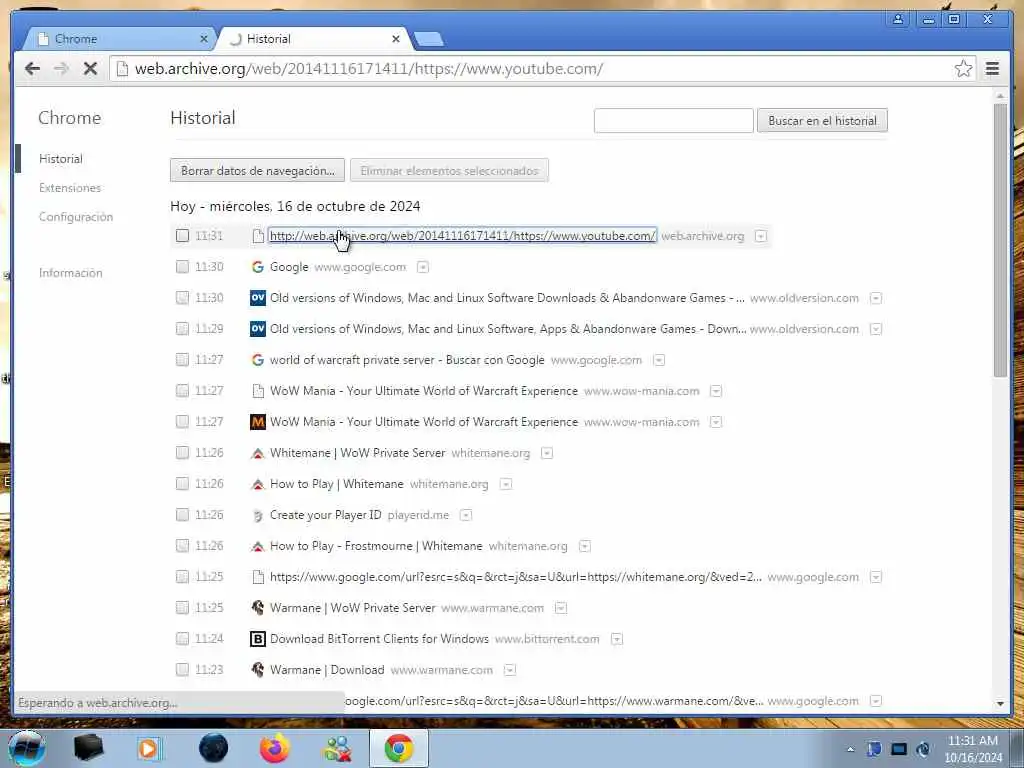This screenshot has width=1024, height=768.
Task: Click the playerid.me favicon
Action: click(x=258, y=515)
